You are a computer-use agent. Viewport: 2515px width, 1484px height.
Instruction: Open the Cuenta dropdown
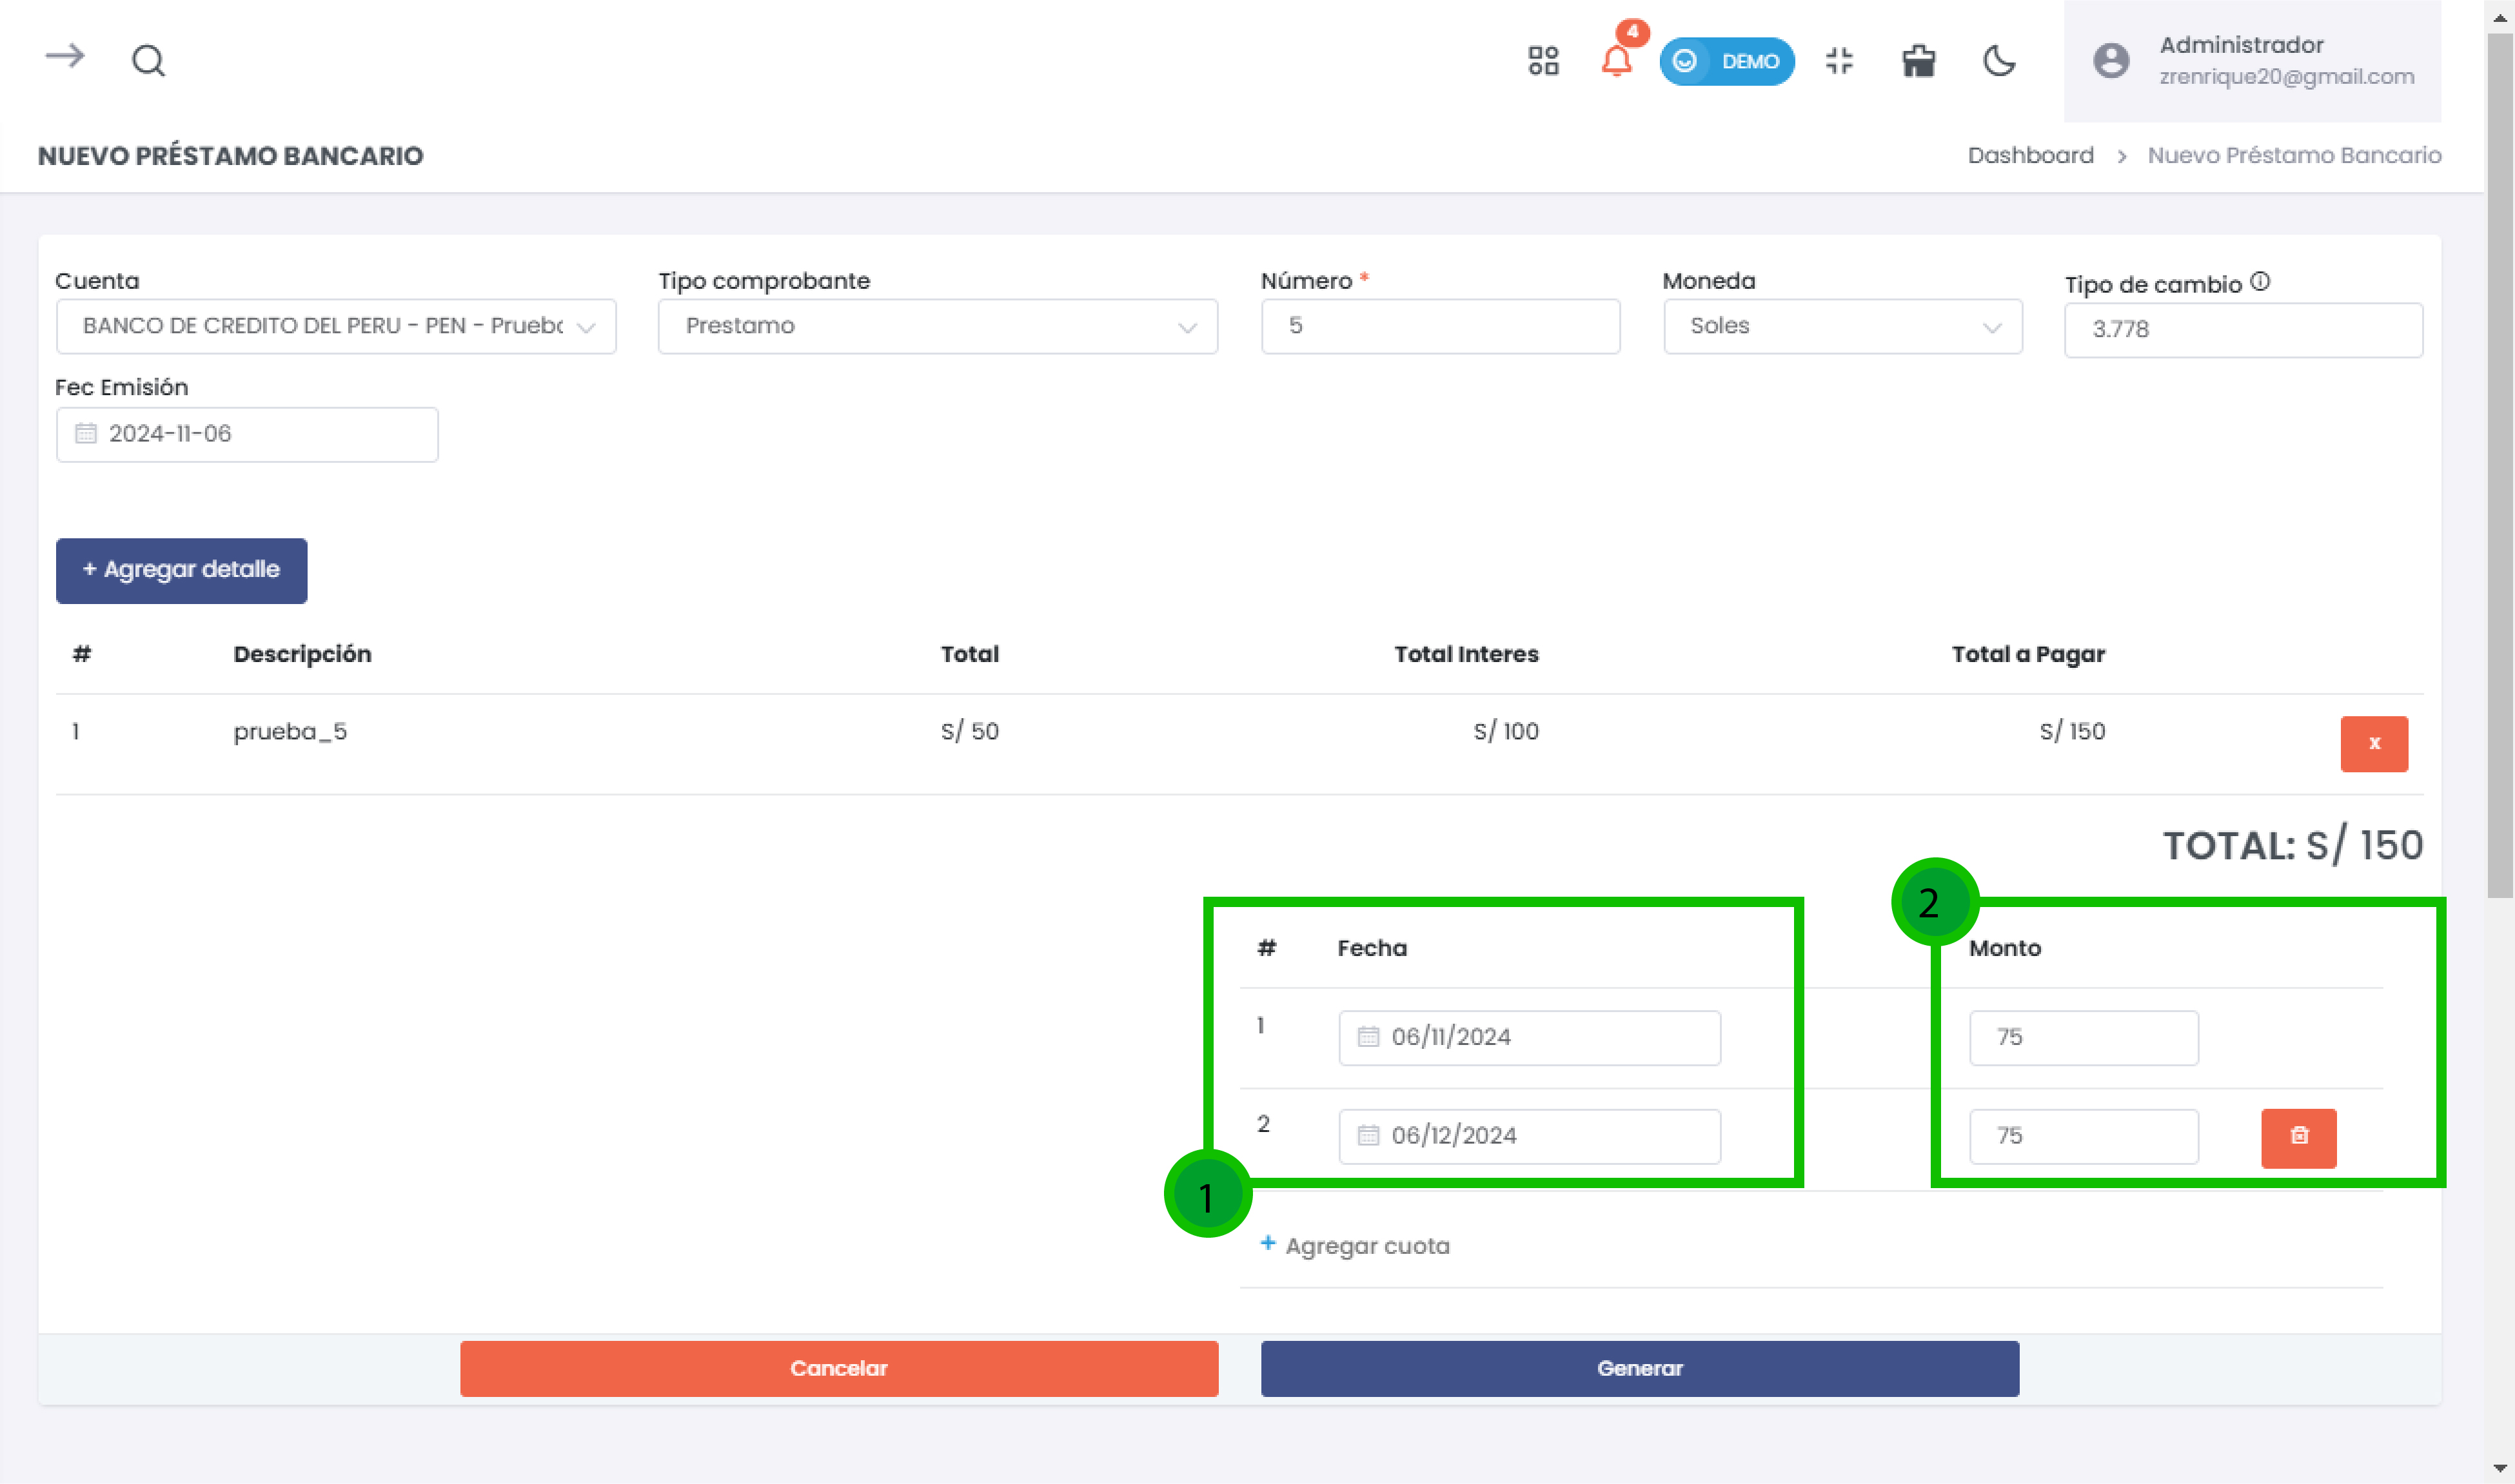[x=336, y=326]
